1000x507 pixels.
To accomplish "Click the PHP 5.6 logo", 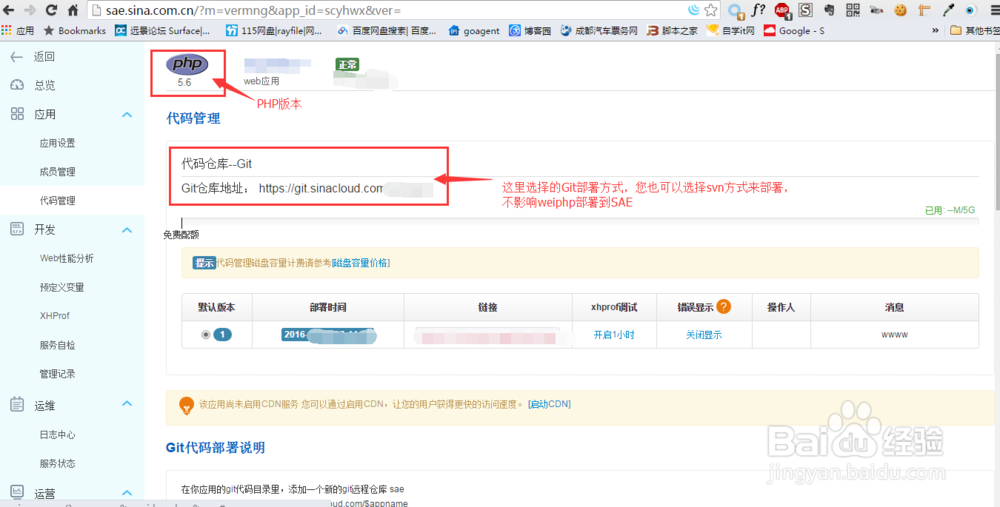I will (x=187, y=64).
